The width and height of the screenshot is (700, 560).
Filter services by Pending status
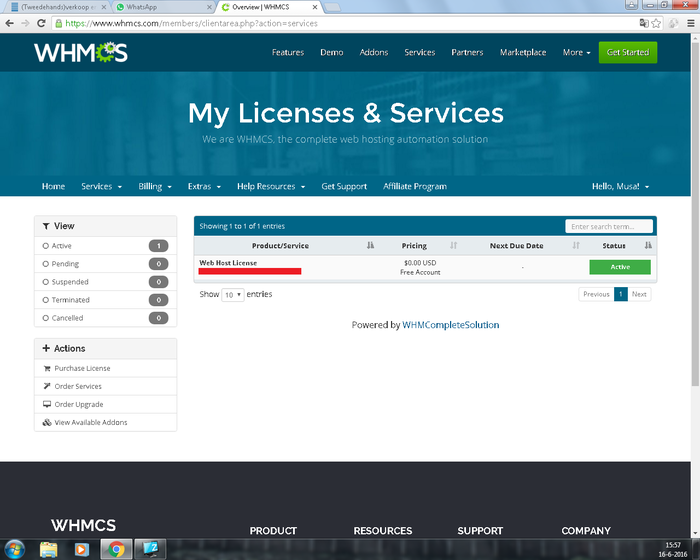(x=105, y=264)
